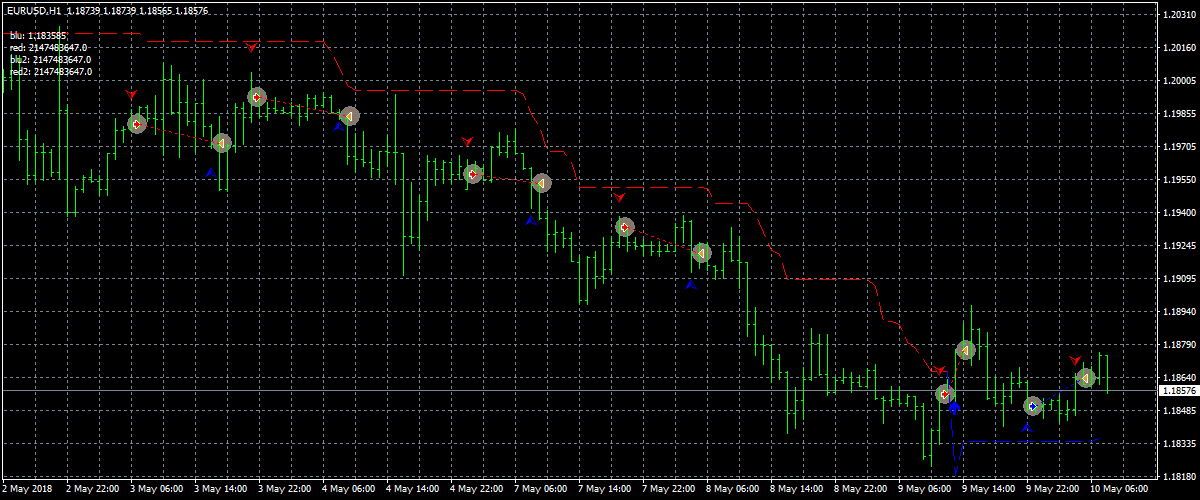The width and height of the screenshot is (1200, 500).
Task: Click the red-dot signal circle above 3 May 22:00
Action: pyautogui.click(x=257, y=97)
